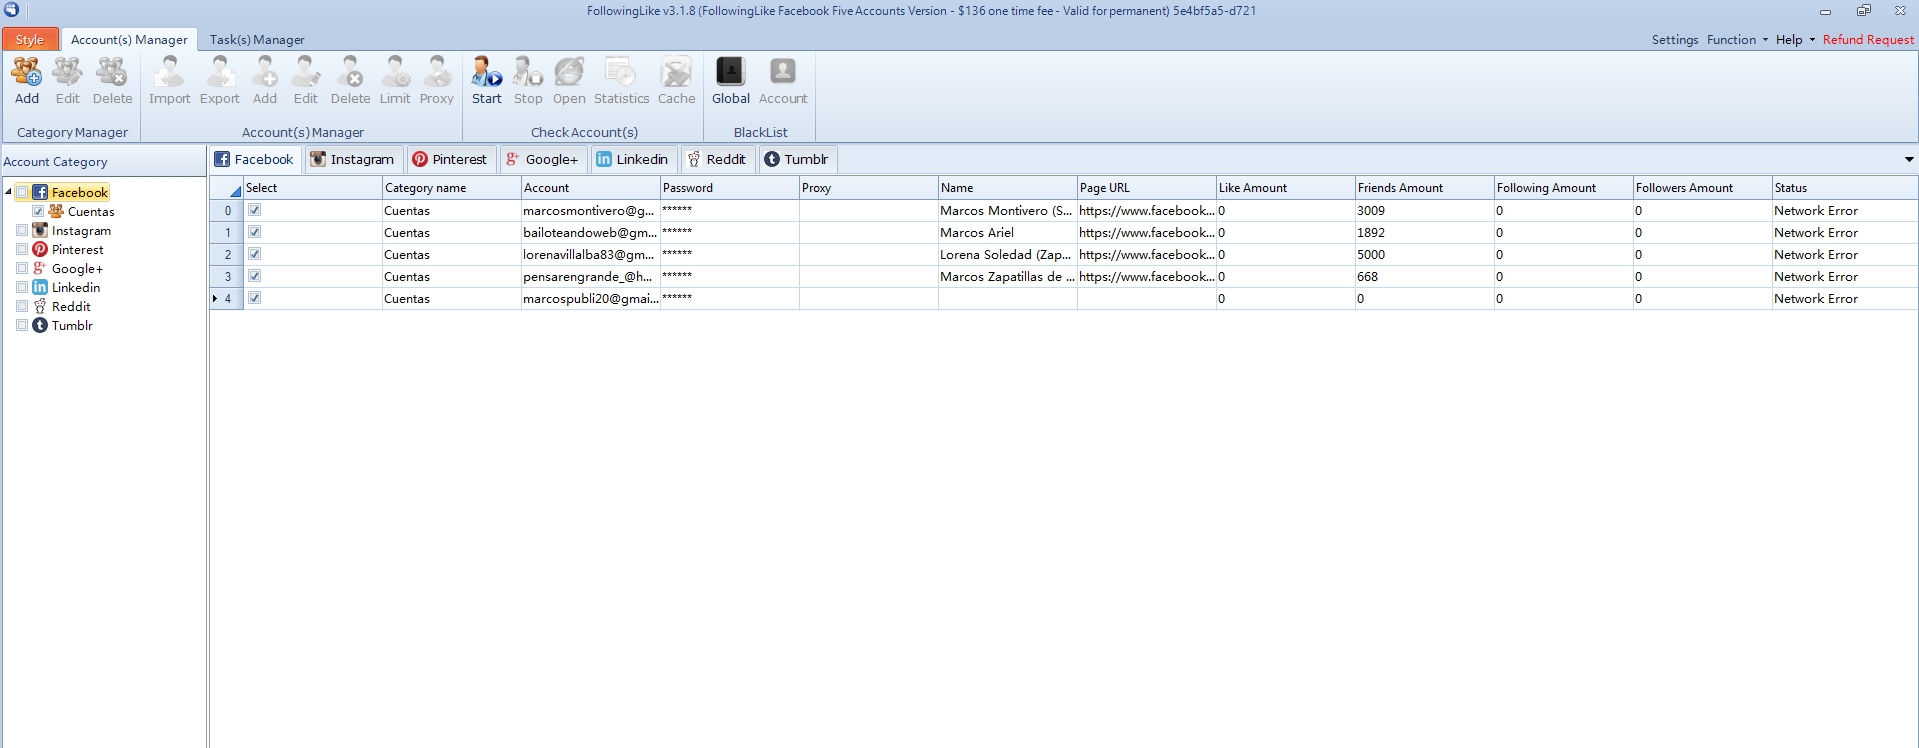
Task: Click the Proxy icon in the ribbon
Action: click(436, 80)
